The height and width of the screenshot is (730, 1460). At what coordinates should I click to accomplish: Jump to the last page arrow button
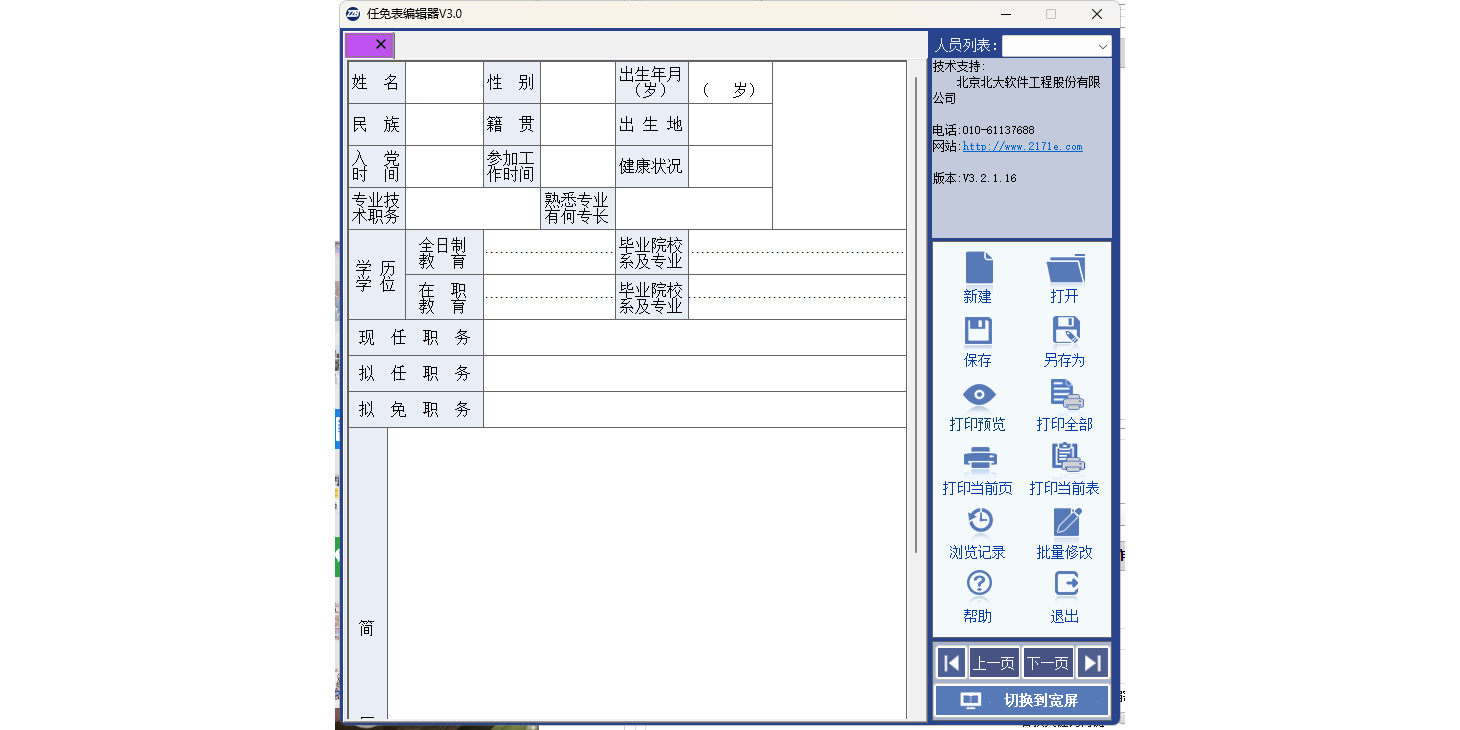click(1093, 663)
